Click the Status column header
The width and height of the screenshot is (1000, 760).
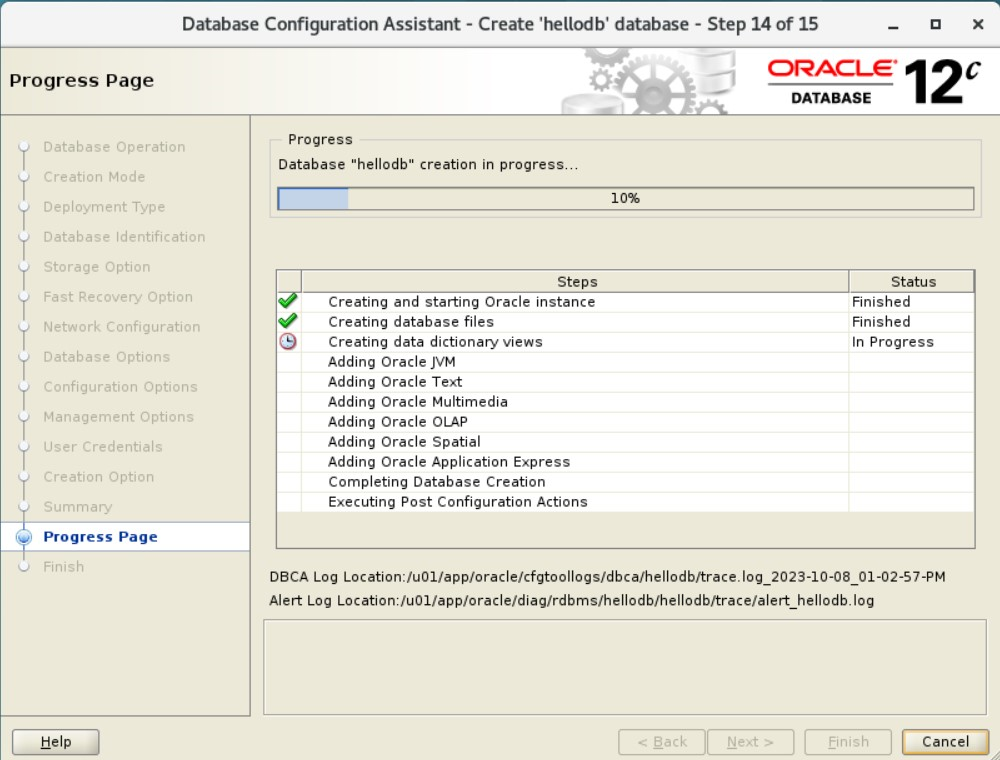(912, 282)
